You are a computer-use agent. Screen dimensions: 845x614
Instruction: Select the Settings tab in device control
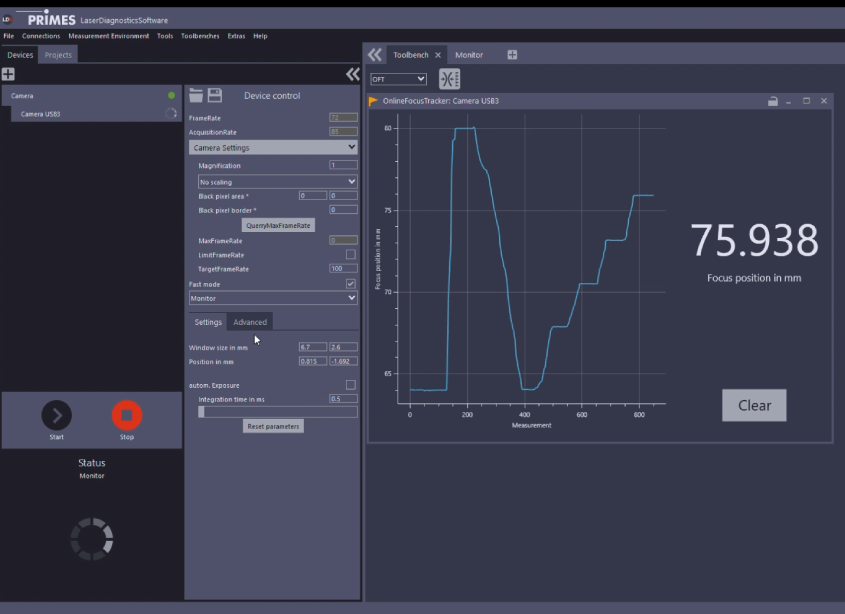(208, 322)
